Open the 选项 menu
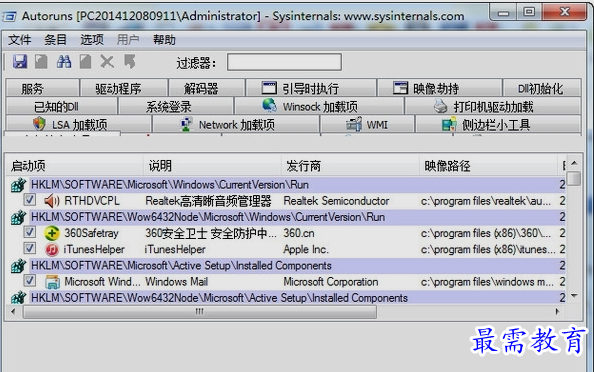 [x=92, y=40]
